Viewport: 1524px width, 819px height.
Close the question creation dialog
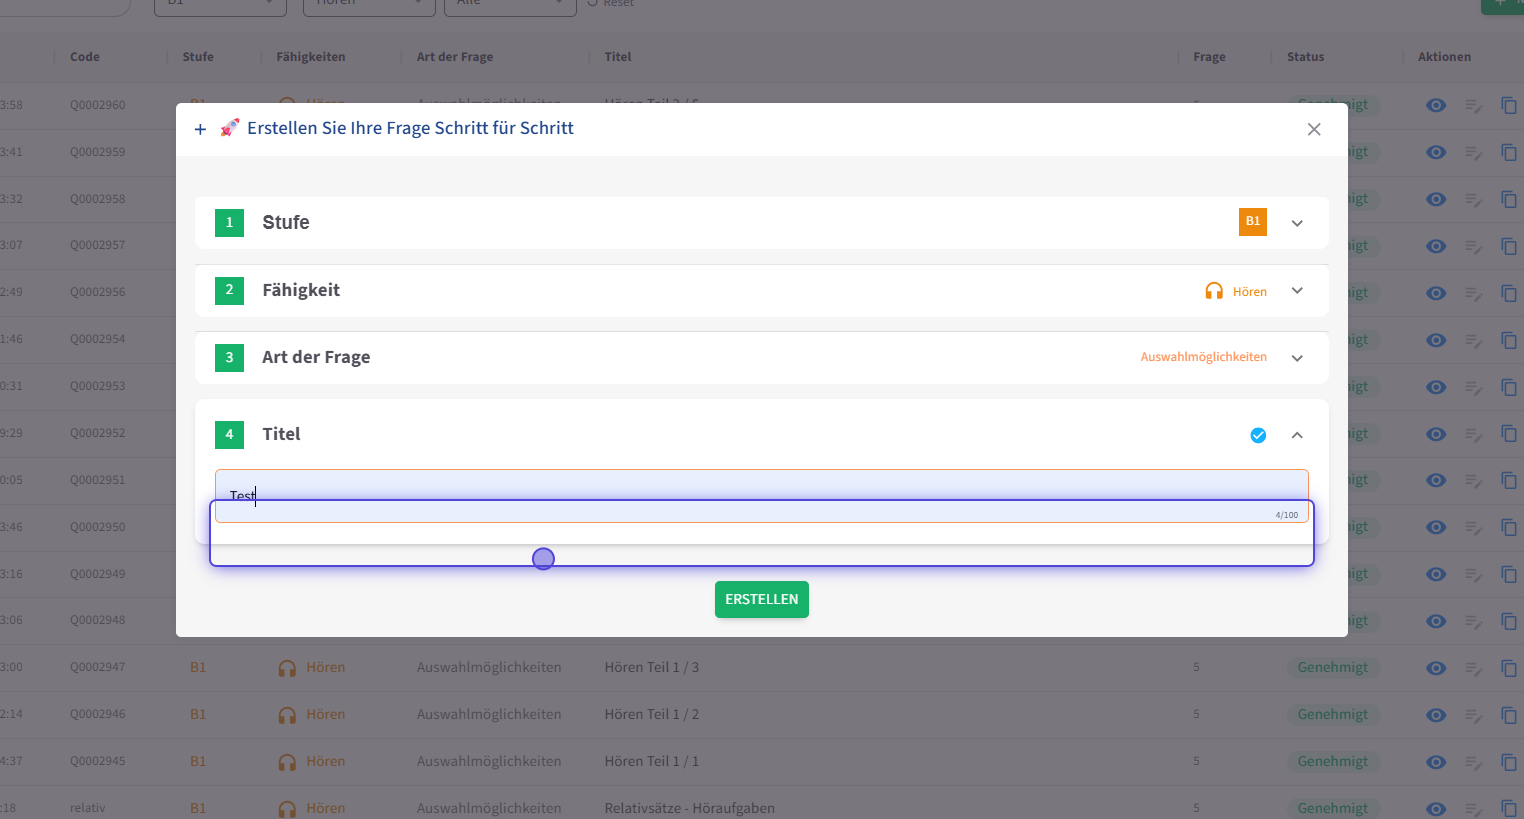pos(1314,129)
